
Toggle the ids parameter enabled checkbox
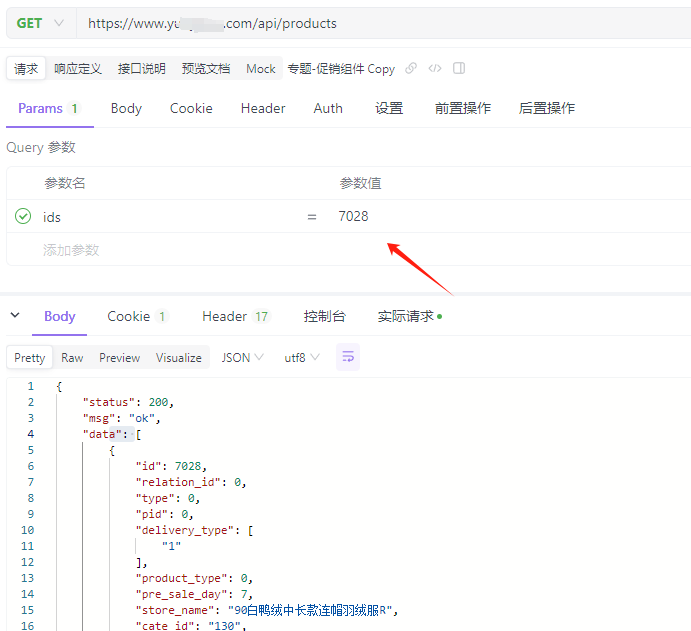pos(23,216)
